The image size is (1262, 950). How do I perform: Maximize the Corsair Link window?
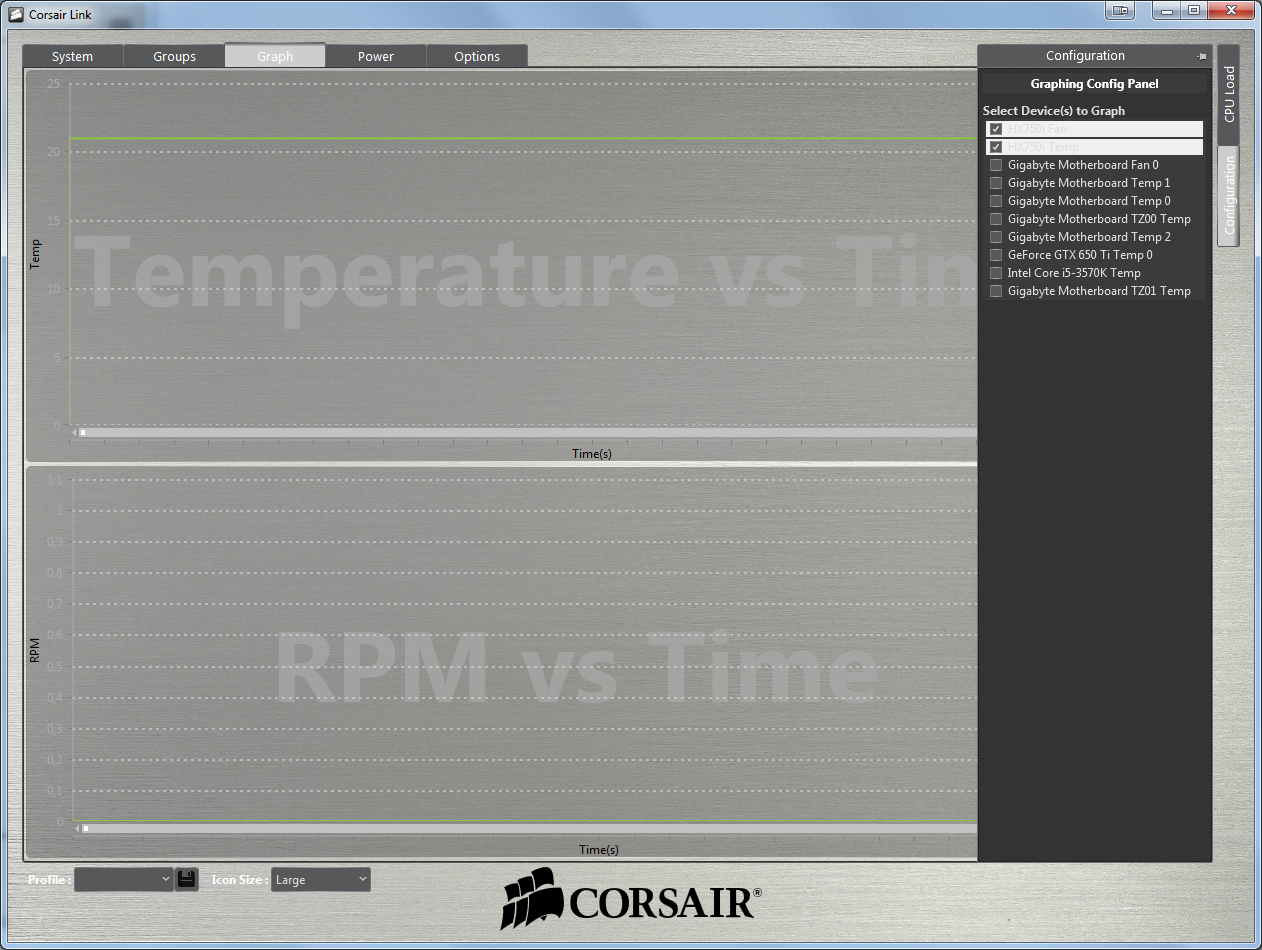click(x=1194, y=10)
